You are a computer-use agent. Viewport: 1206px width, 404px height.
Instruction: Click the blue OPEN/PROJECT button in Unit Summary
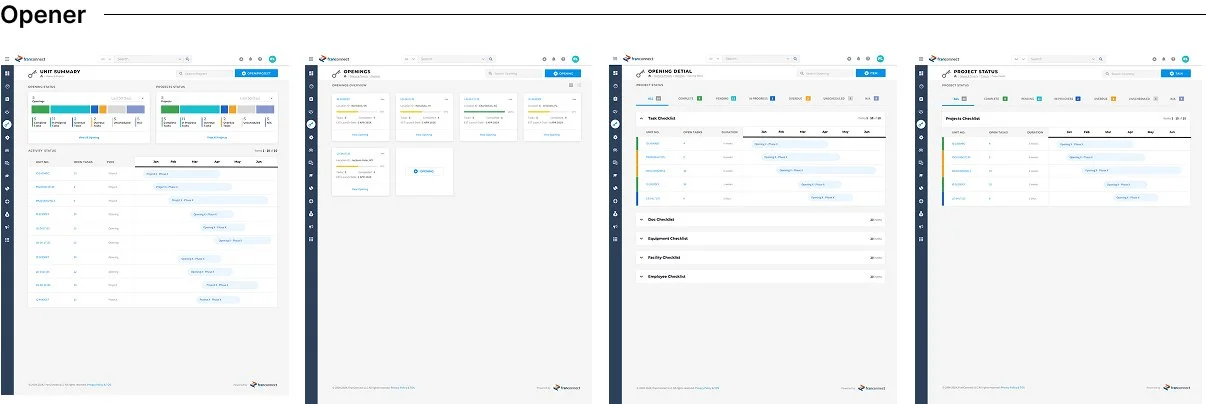[x=256, y=73]
